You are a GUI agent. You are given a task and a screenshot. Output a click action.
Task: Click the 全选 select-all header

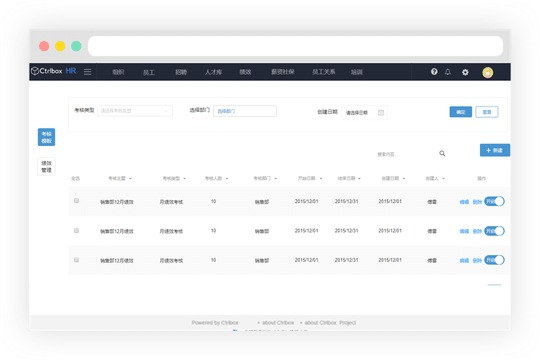pos(75,178)
